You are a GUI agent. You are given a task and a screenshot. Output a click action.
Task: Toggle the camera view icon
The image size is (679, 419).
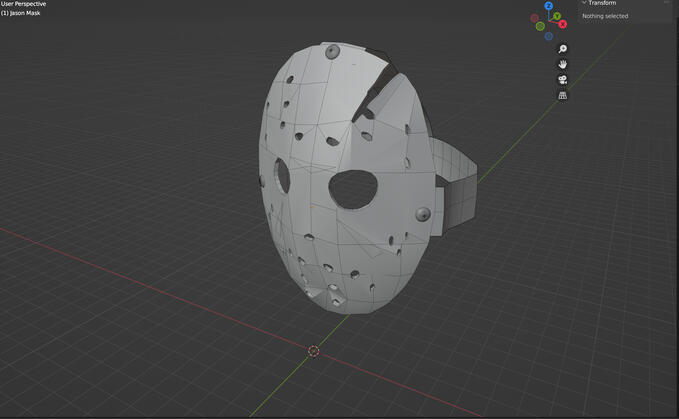pos(563,80)
